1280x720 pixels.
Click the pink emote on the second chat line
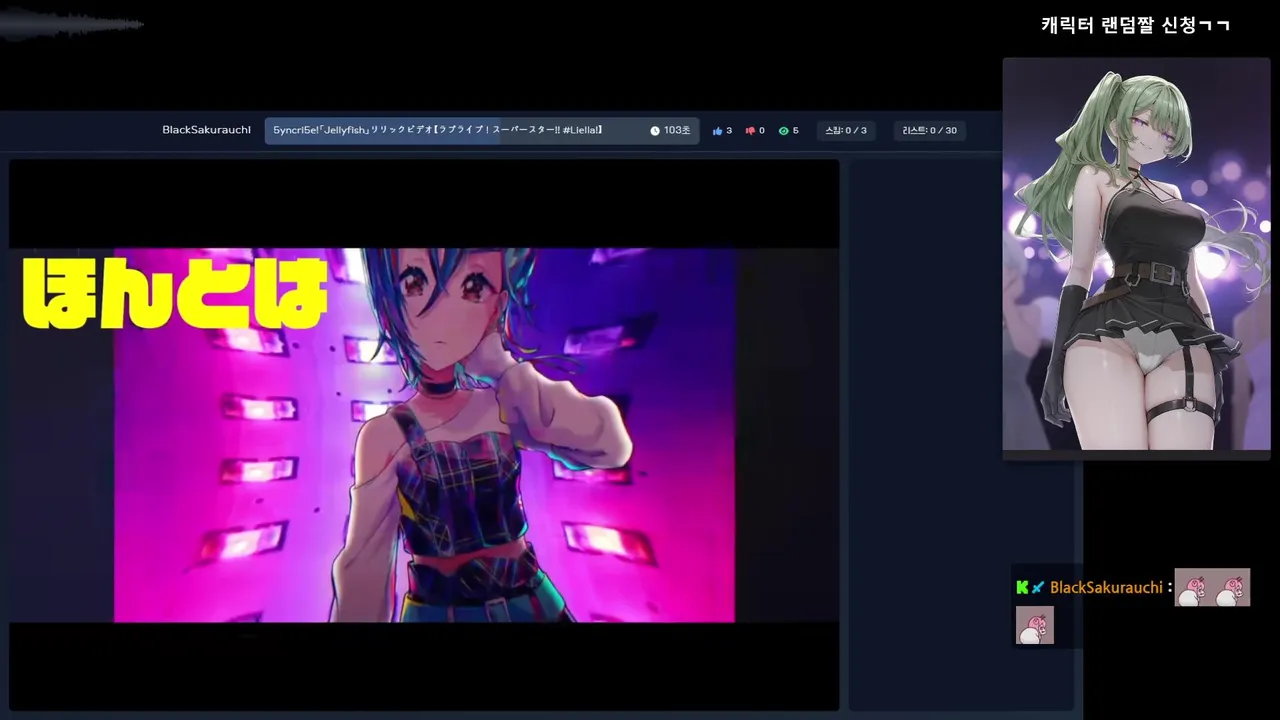(x=1035, y=625)
